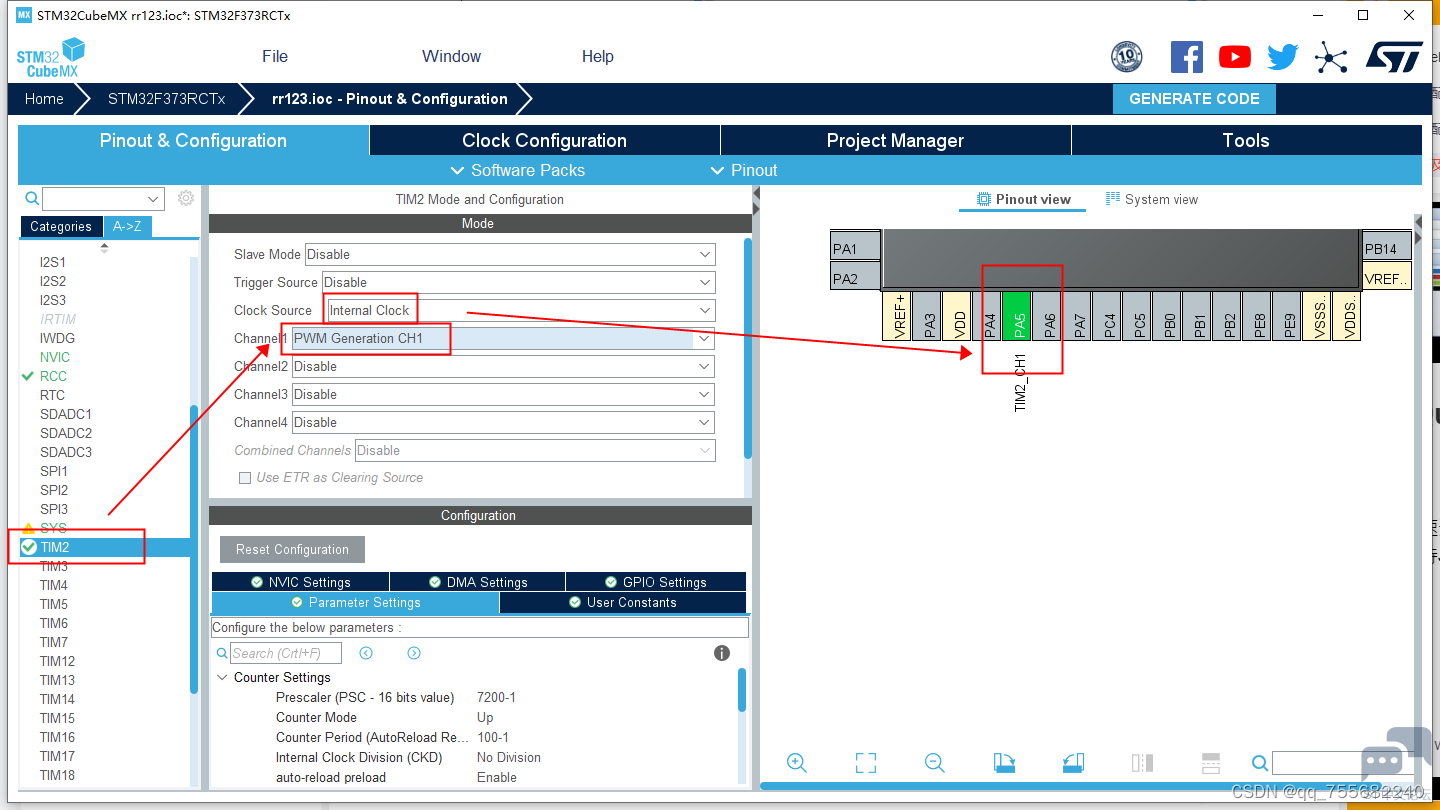Switch to Pinout view
This screenshot has height=810, width=1440.
1024,200
